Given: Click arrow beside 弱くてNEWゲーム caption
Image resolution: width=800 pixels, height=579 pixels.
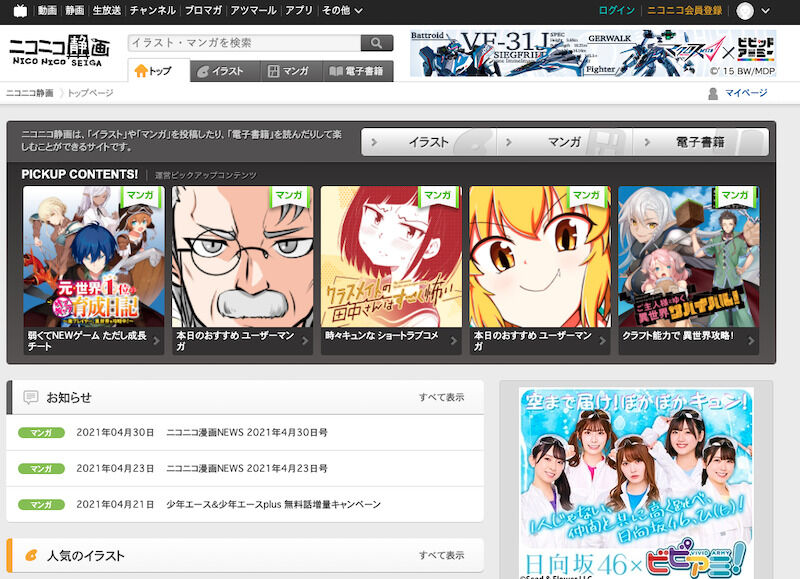Looking at the screenshot, I should (156, 341).
